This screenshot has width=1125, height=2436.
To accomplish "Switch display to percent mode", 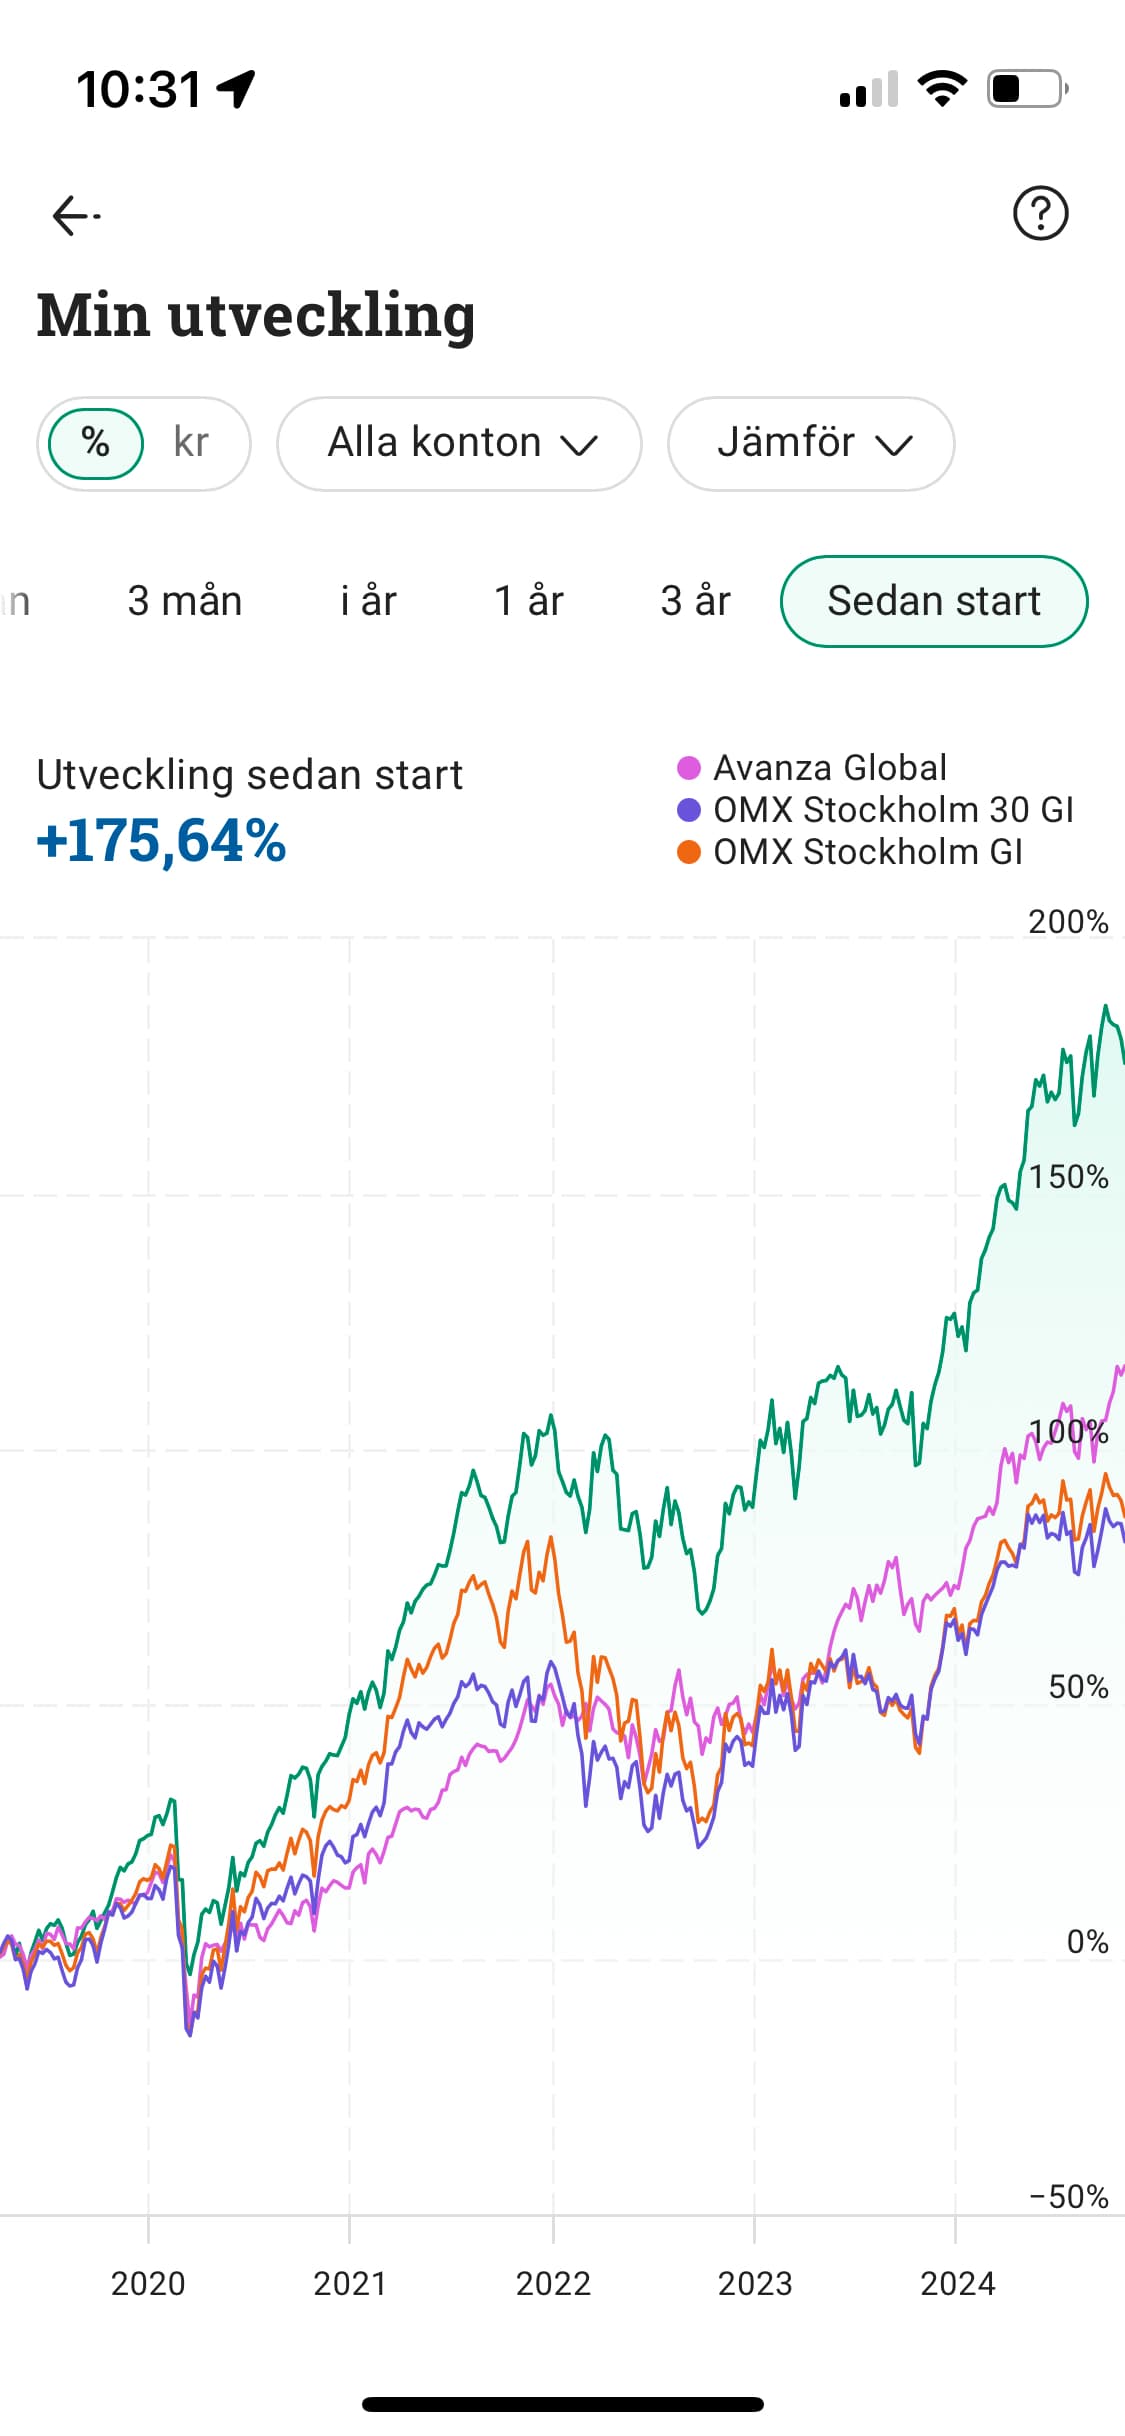I will pyautogui.click(x=96, y=443).
